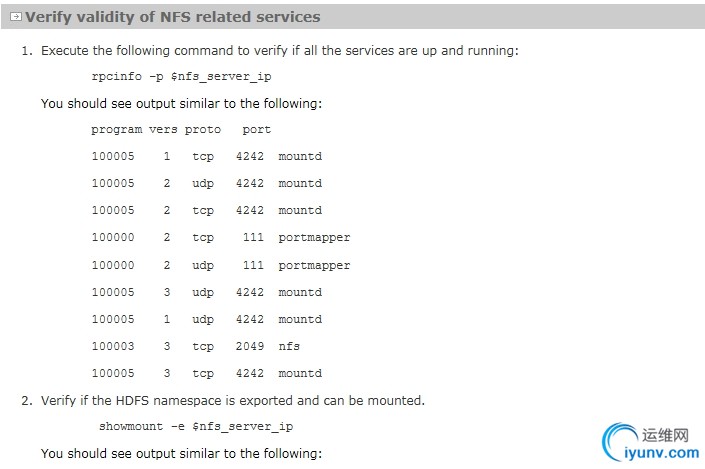Click the udp portmapper row text

[221, 265]
